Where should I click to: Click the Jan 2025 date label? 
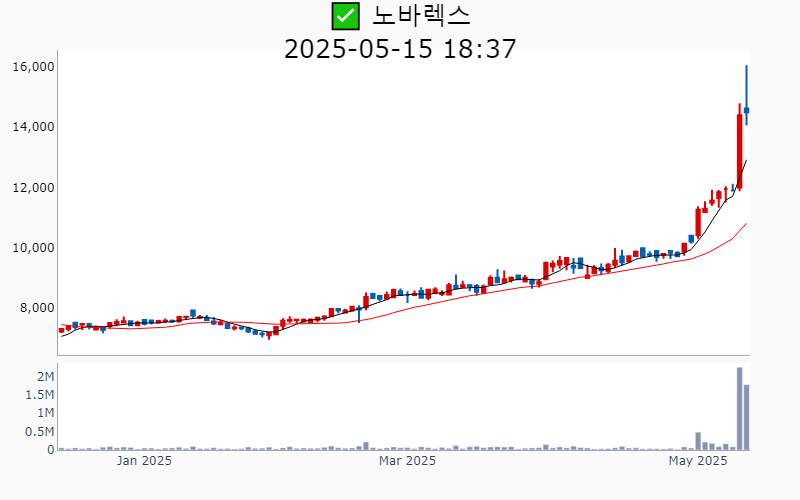tap(144, 461)
